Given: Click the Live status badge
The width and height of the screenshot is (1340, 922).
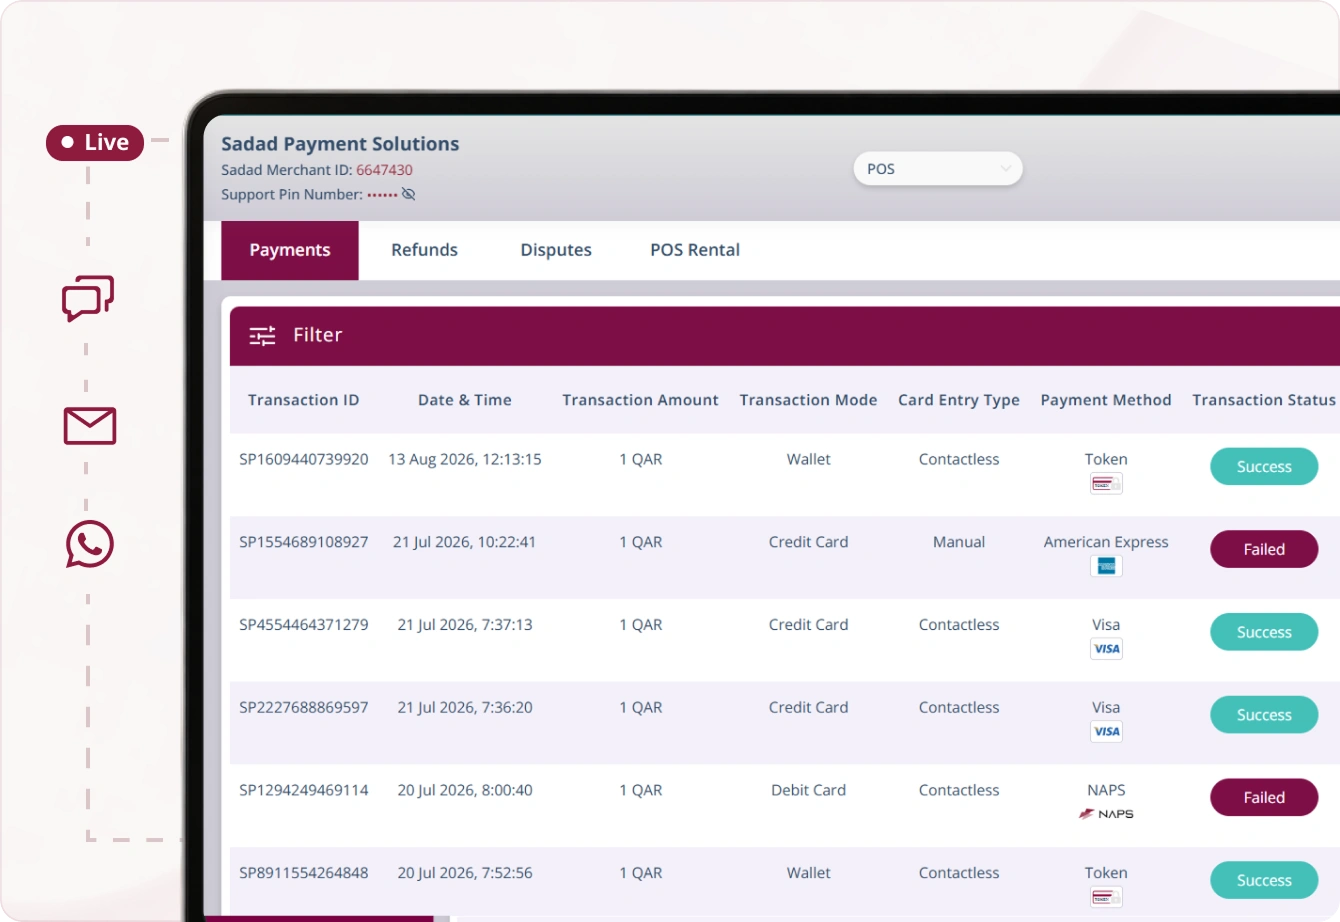Looking at the screenshot, I should [95, 143].
